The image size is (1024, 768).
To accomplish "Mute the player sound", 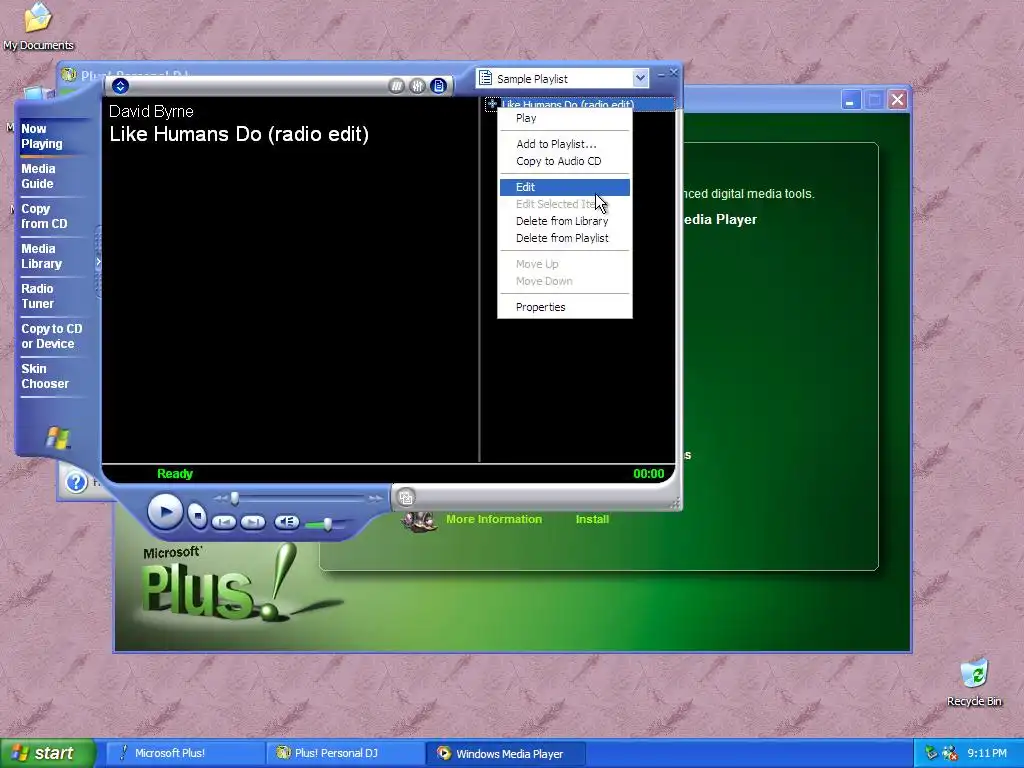I will (286, 522).
